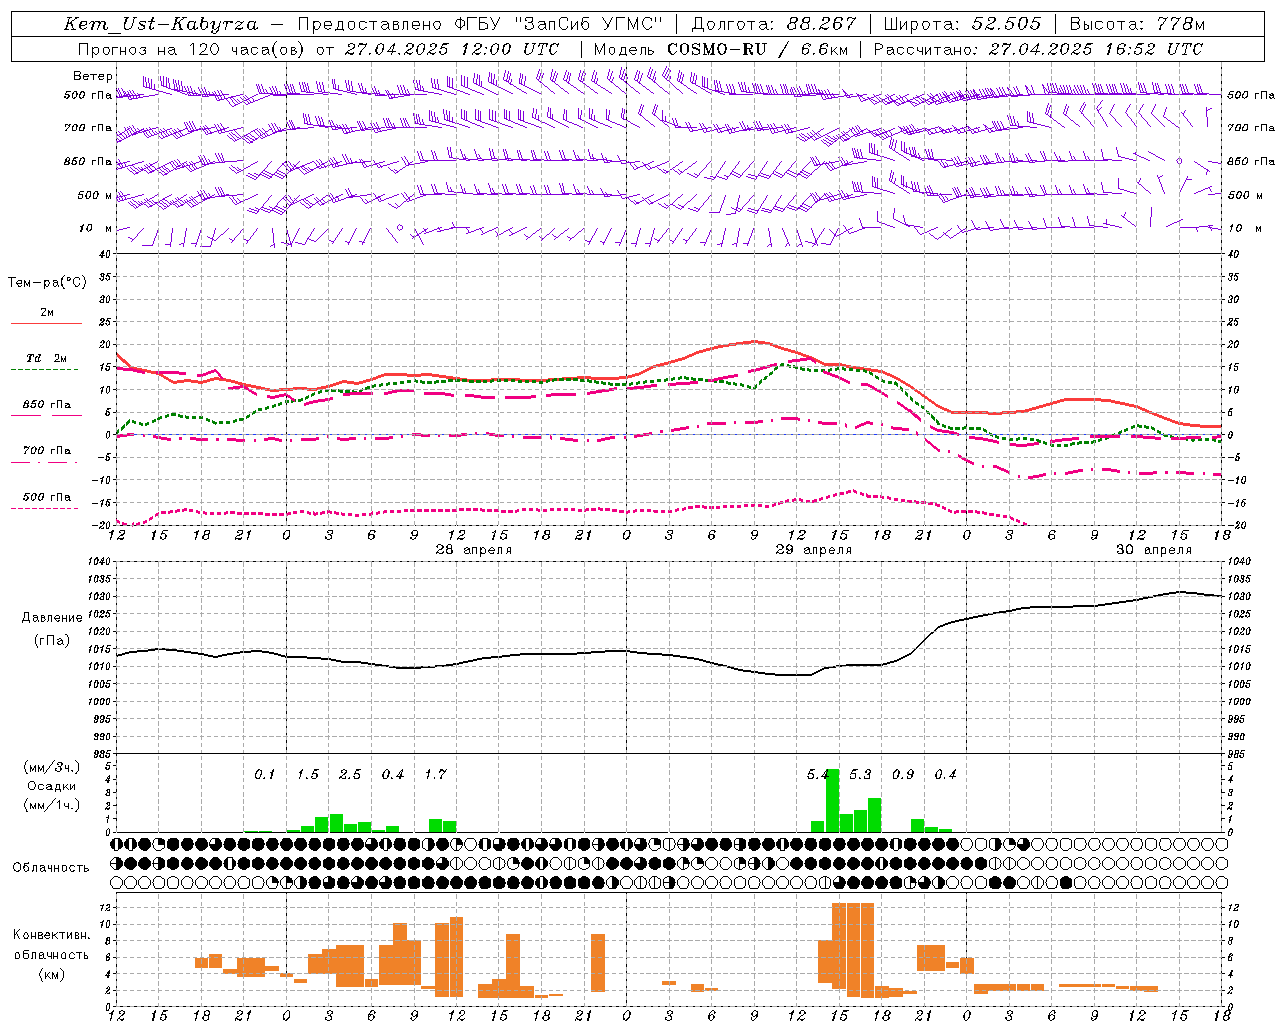Click the 1.5 precipitation value

click(307, 775)
